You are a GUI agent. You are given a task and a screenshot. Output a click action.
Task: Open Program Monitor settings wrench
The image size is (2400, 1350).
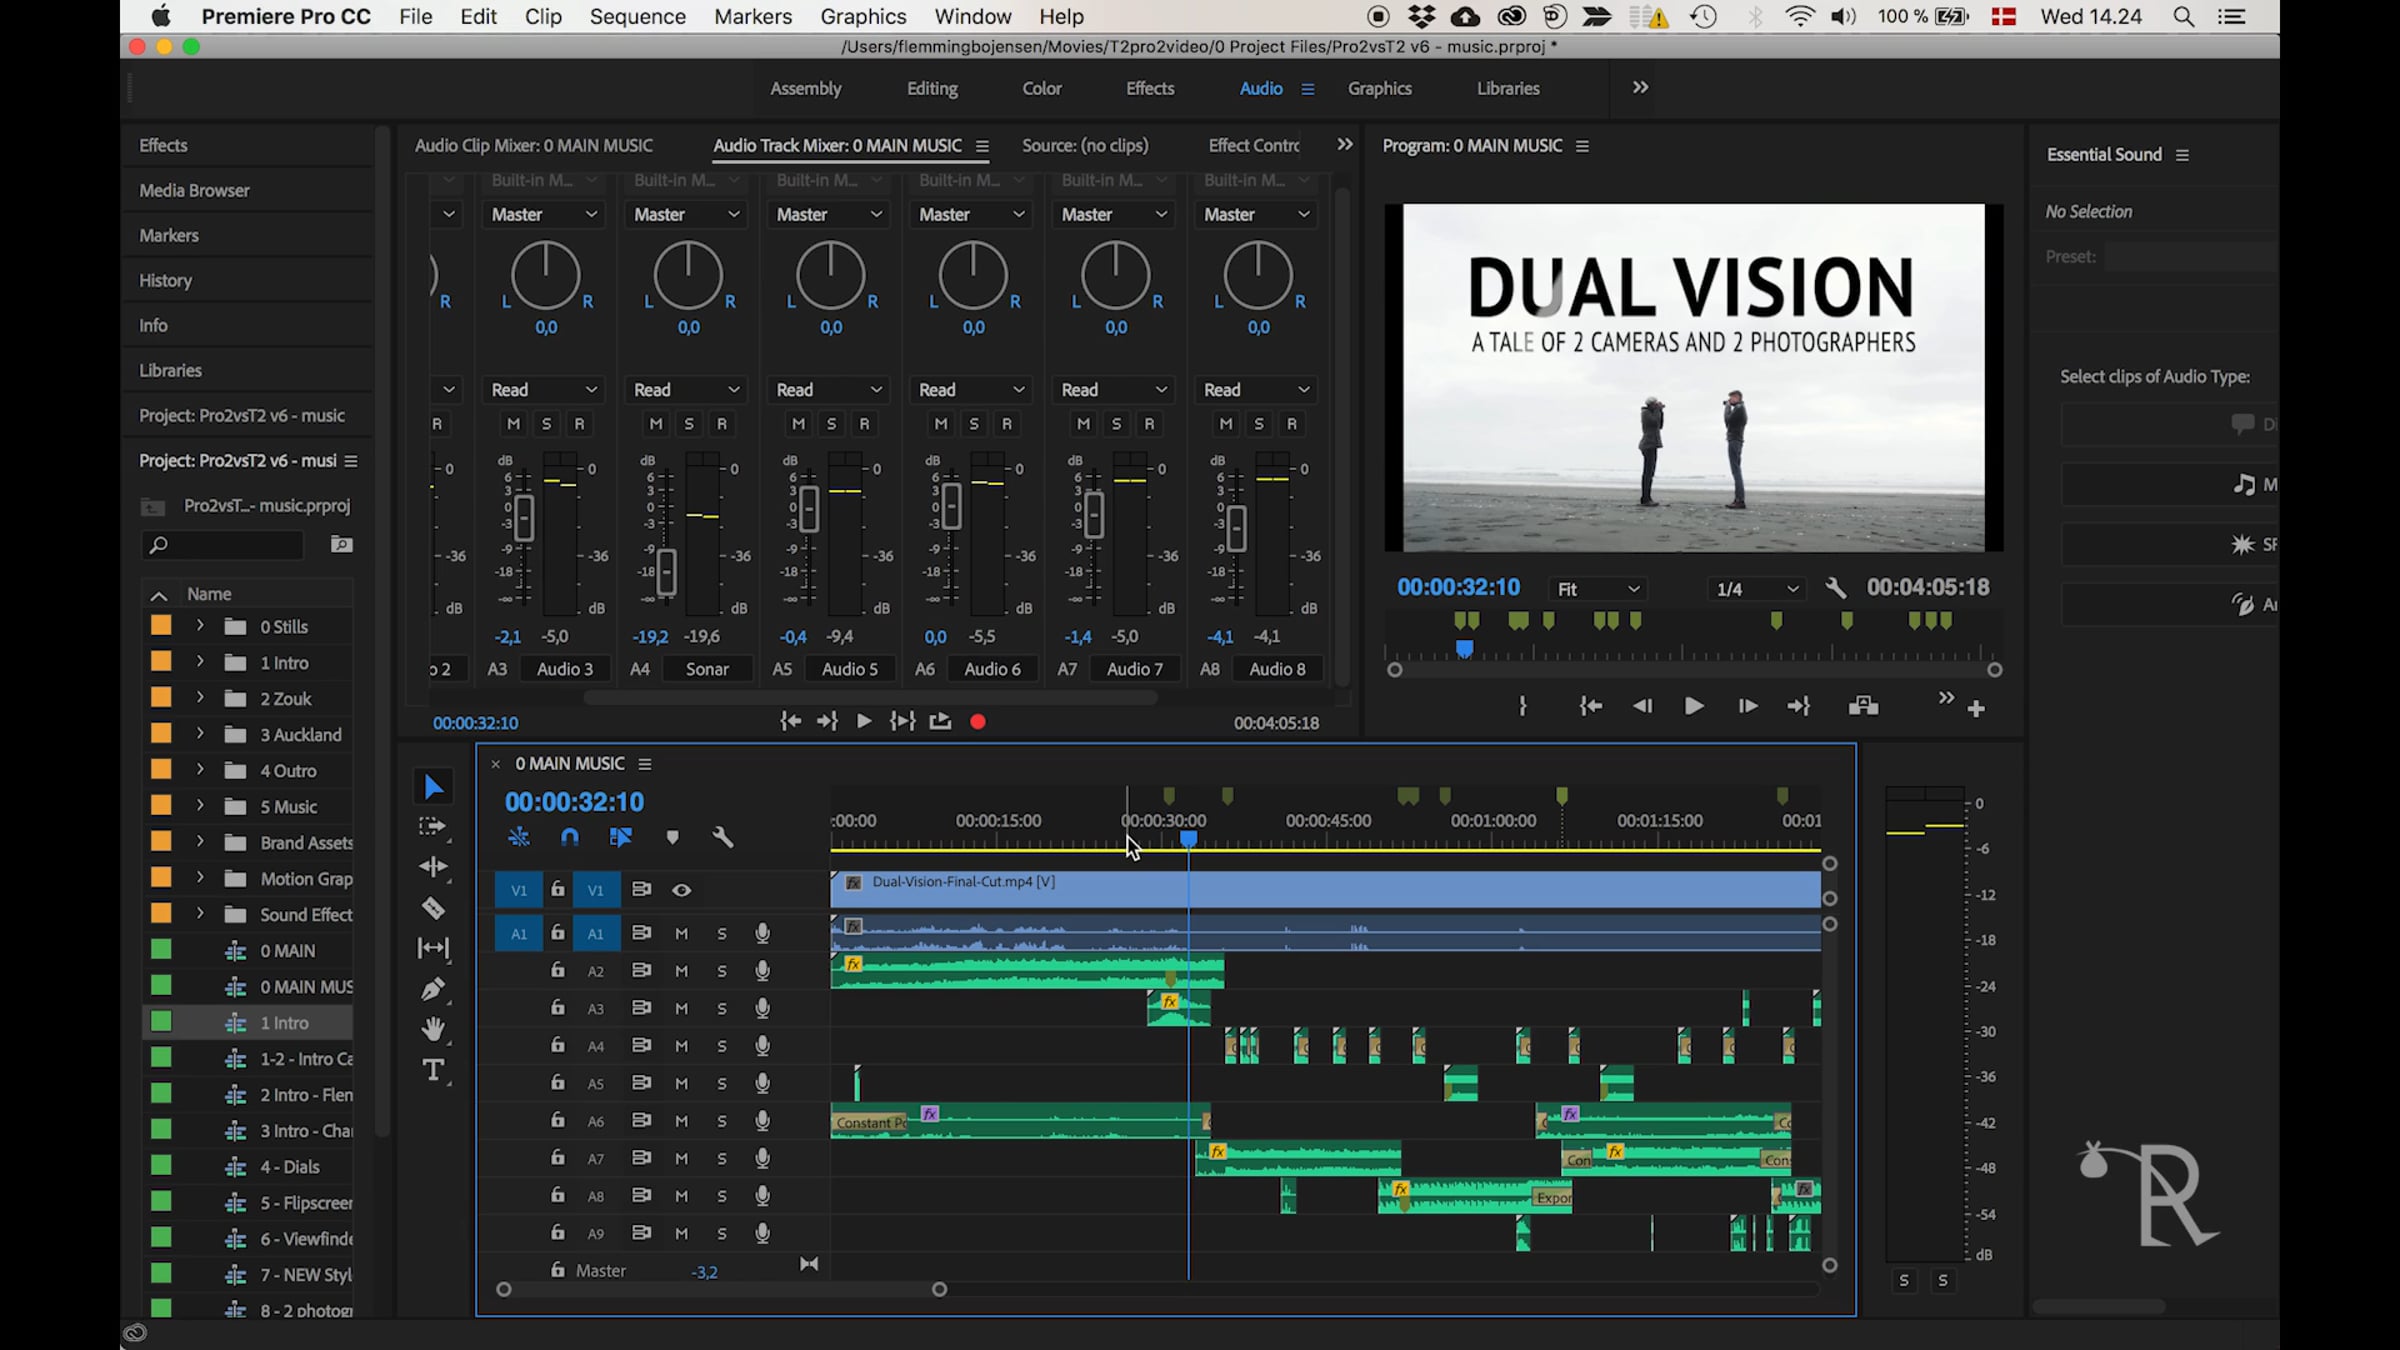(x=1835, y=588)
